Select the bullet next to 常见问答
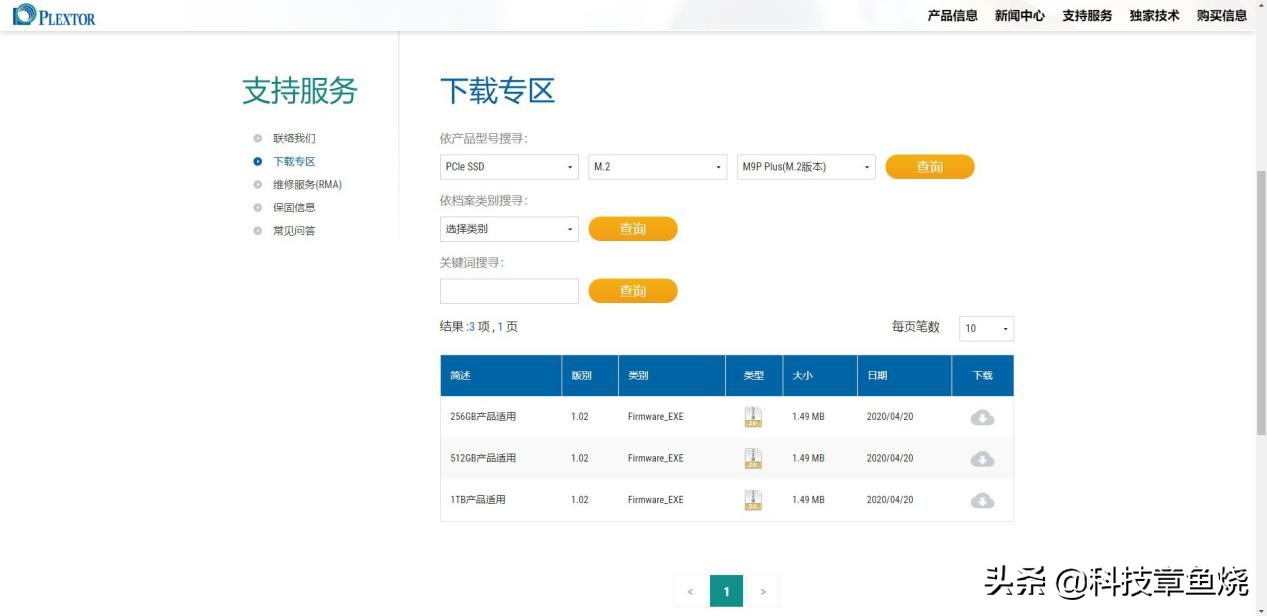1267x616 pixels. [260, 230]
